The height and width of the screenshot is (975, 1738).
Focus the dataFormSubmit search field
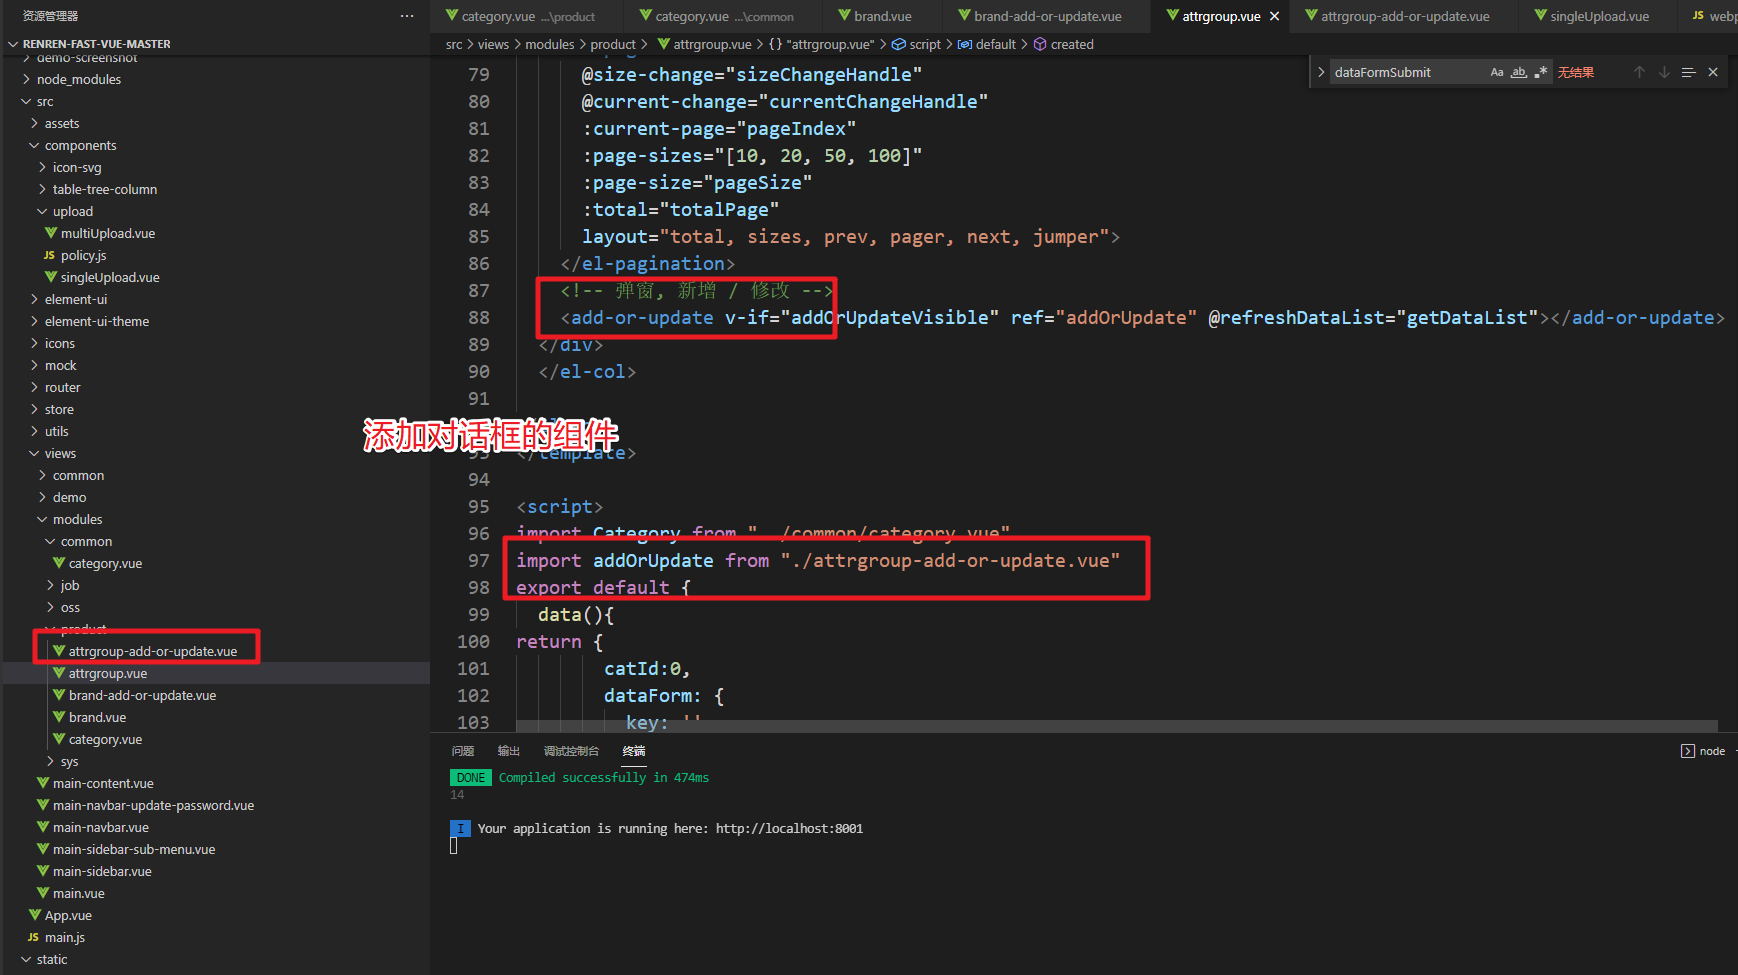click(1408, 72)
